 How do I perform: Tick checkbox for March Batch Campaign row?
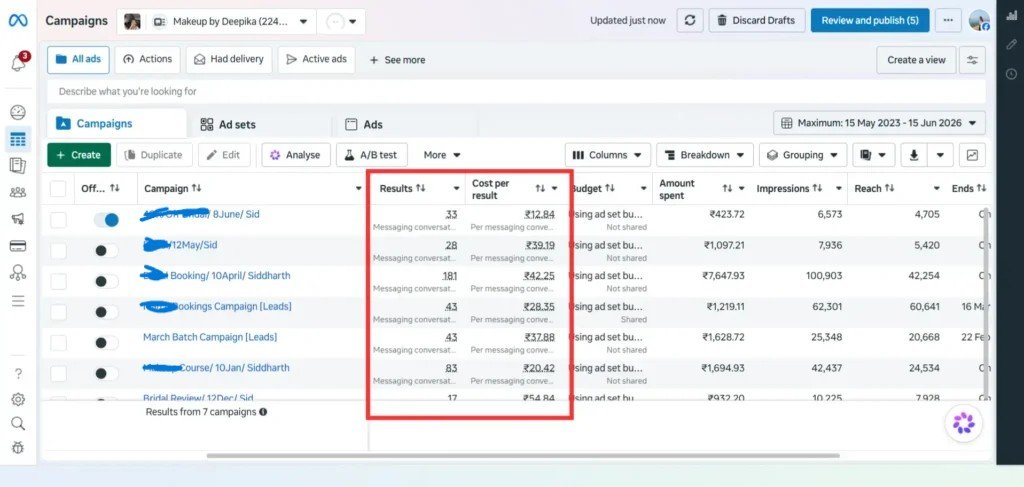[58, 343]
